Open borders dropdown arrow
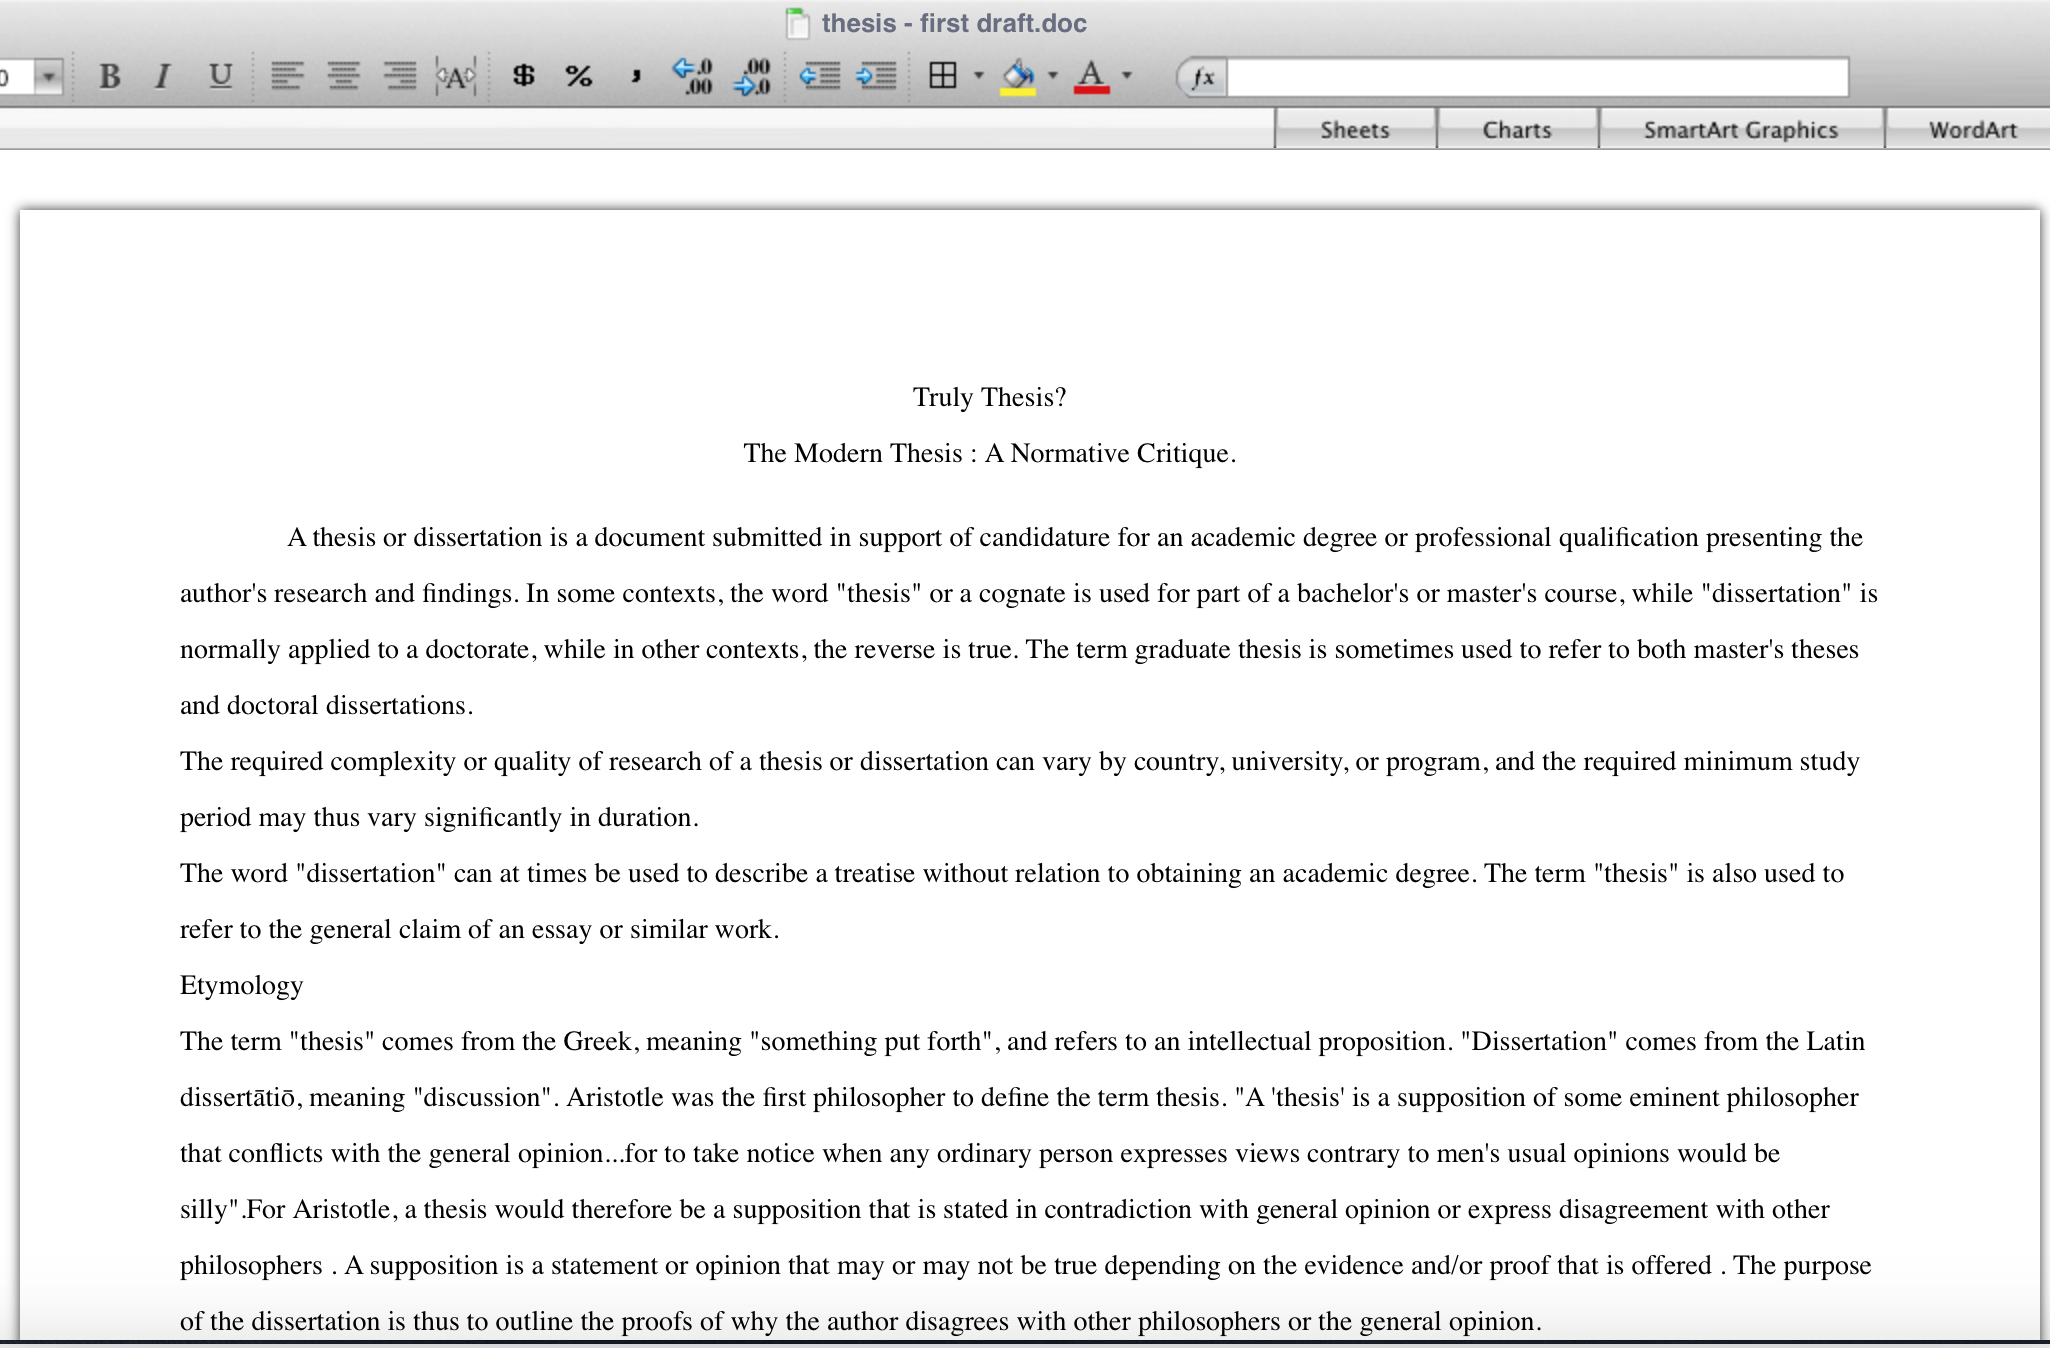 point(979,75)
